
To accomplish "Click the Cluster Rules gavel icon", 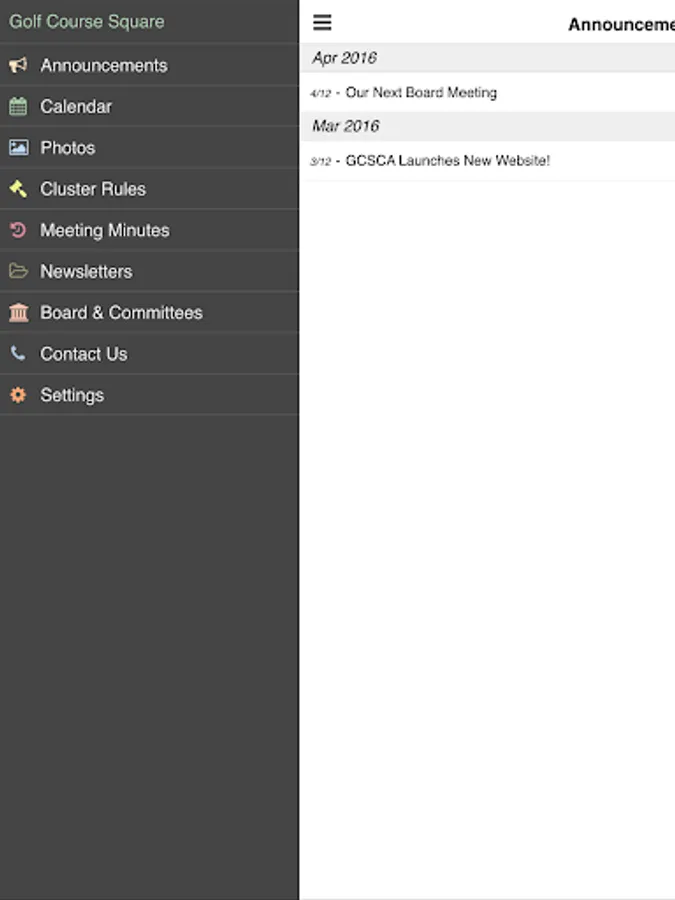I will pos(18,189).
